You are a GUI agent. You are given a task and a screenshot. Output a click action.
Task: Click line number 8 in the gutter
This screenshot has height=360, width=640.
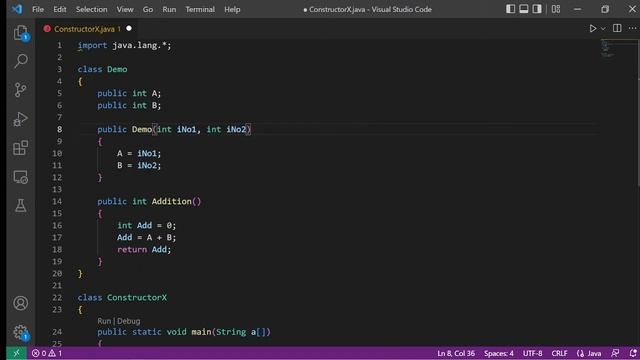coord(60,129)
